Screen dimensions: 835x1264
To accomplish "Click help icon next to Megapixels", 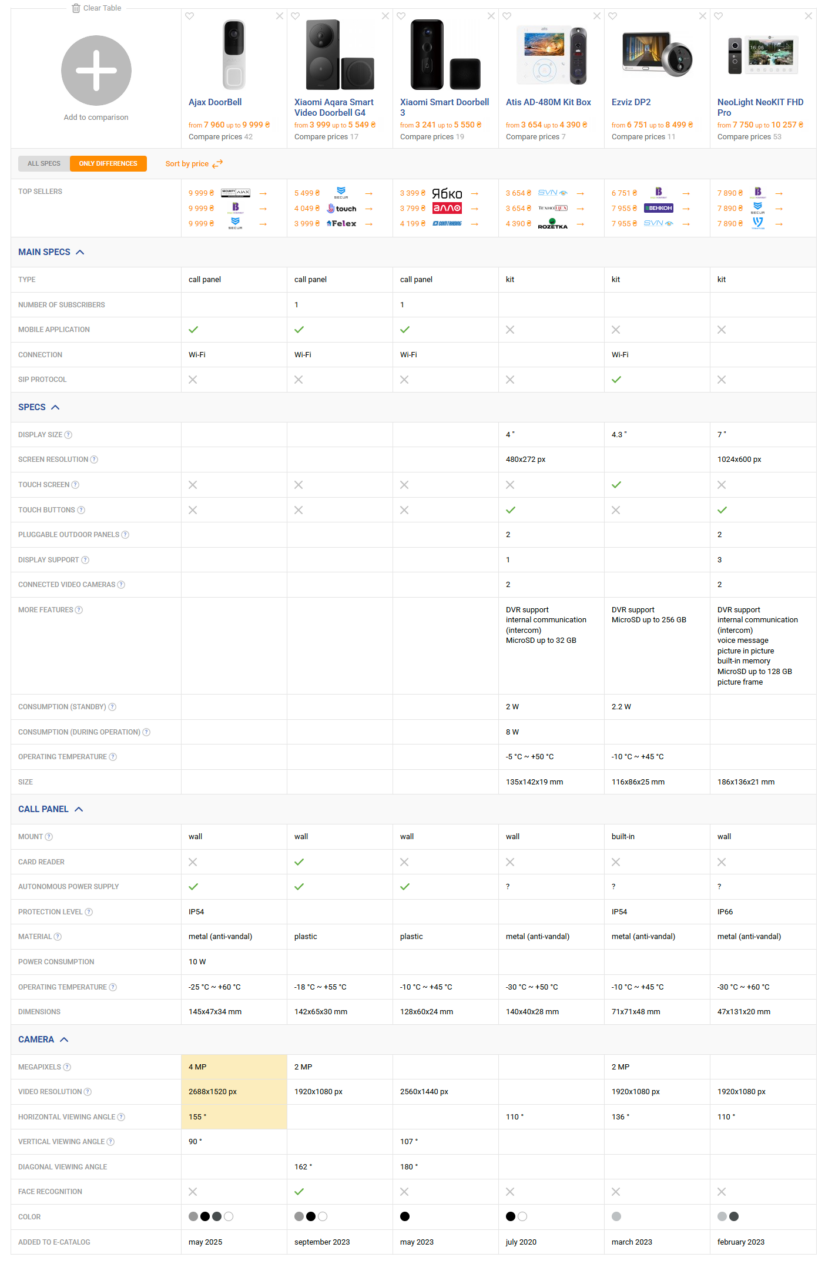I will (x=68, y=1067).
